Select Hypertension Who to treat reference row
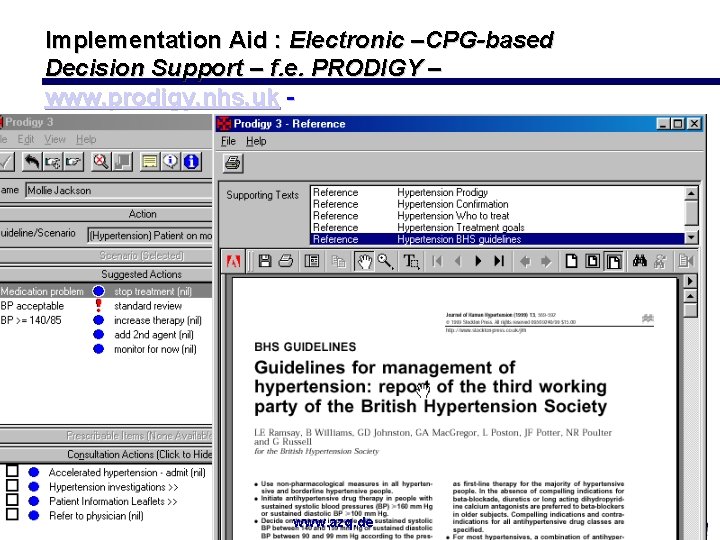The width and height of the screenshot is (720, 540). [x=498, y=216]
